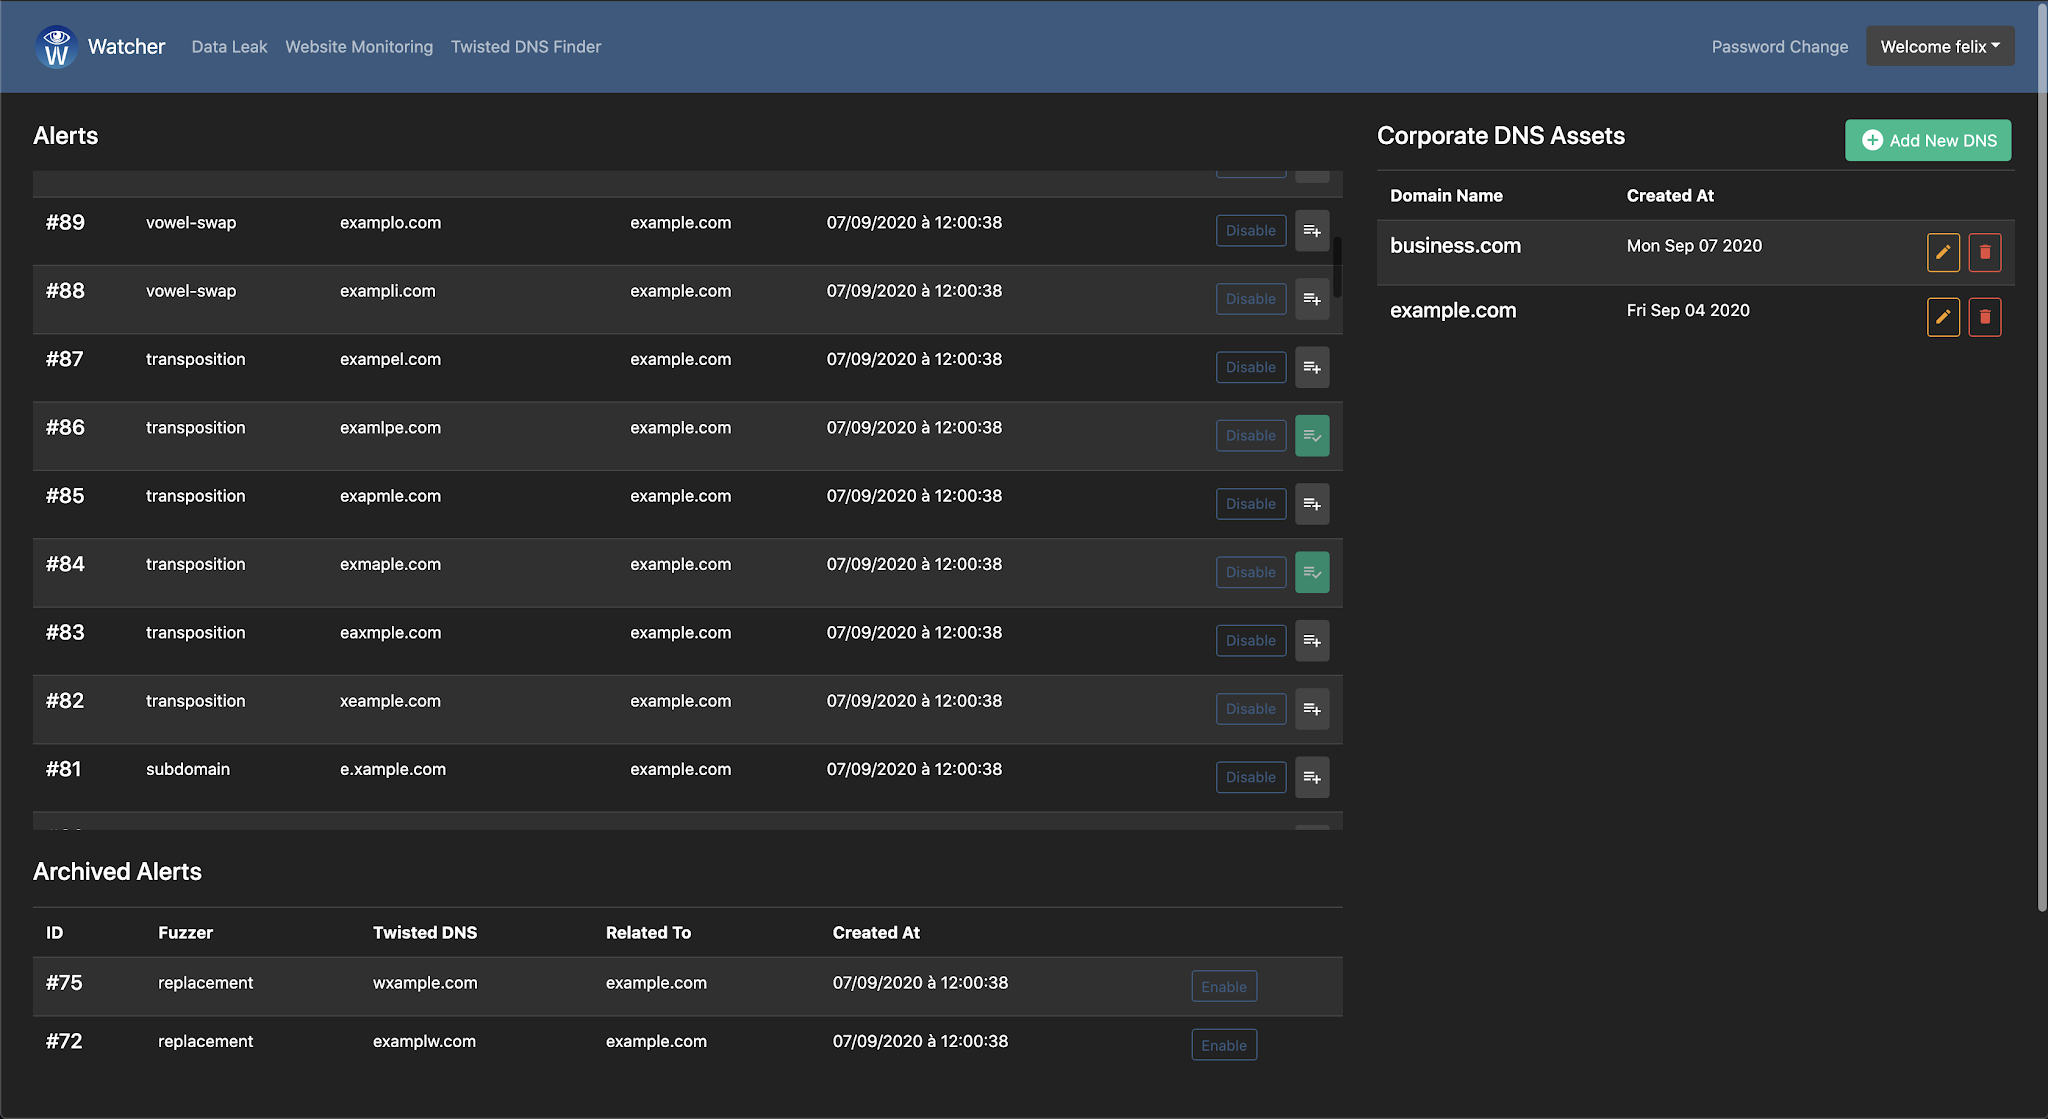Image resolution: width=2048 pixels, height=1119 pixels.
Task: Click the Add New DNS button
Action: pyautogui.click(x=1927, y=141)
